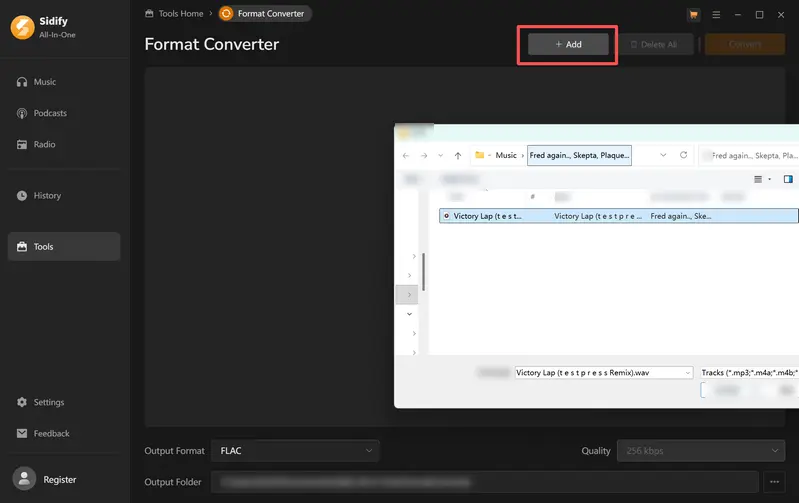This screenshot has width=799, height=503.
Task: Browse output folder with ellipsis button
Action: coord(774,482)
